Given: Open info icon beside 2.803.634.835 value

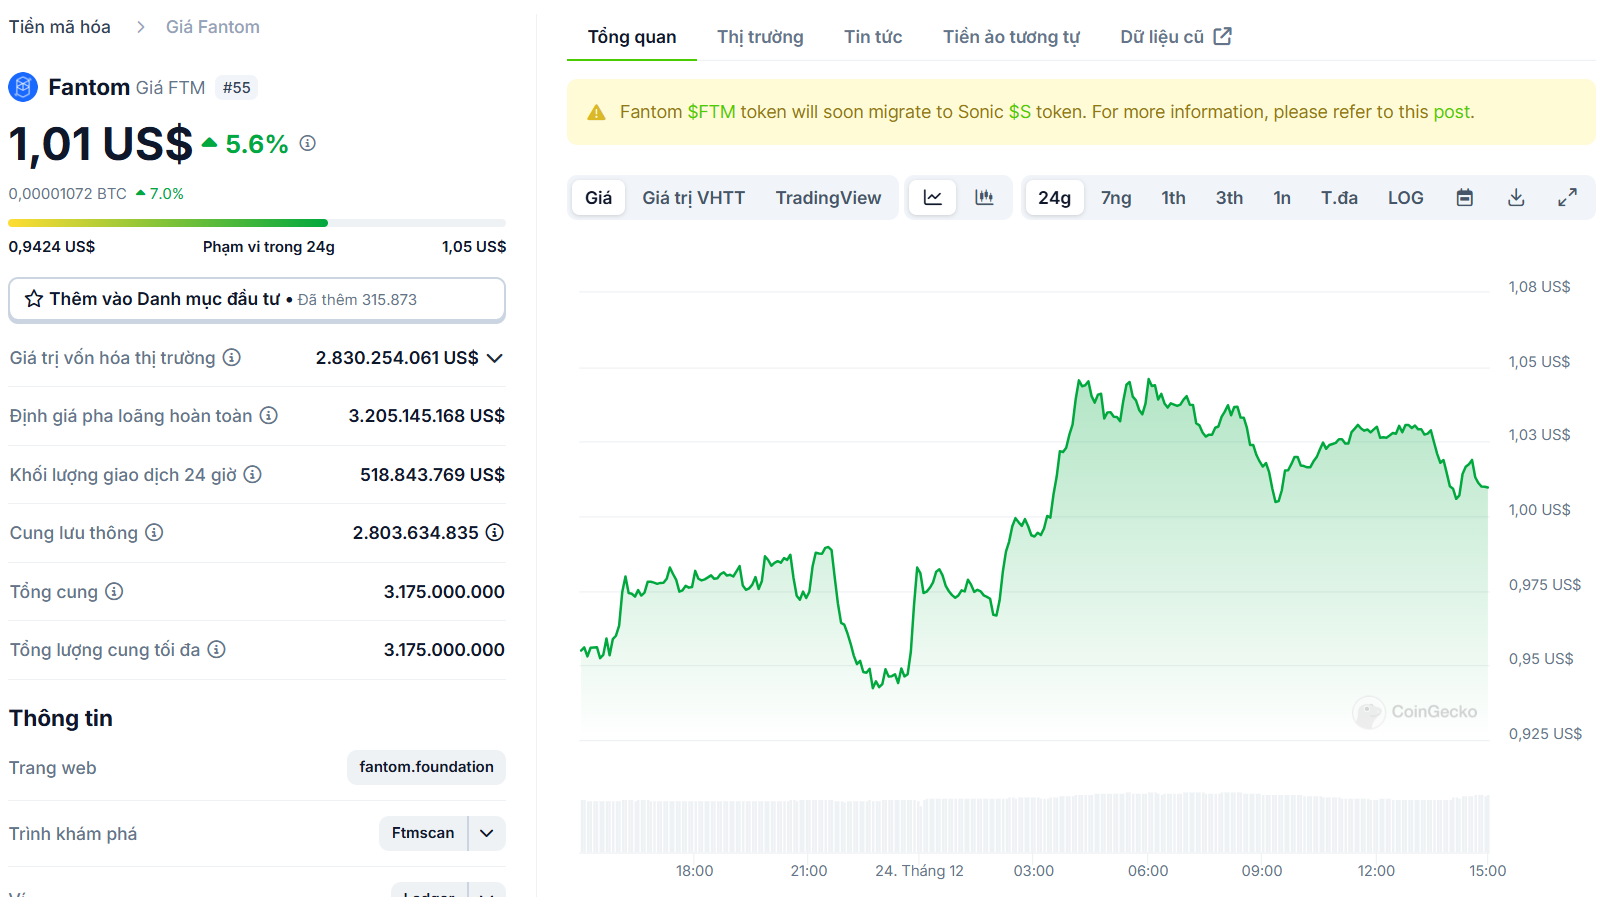Looking at the screenshot, I should coord(495,532).
